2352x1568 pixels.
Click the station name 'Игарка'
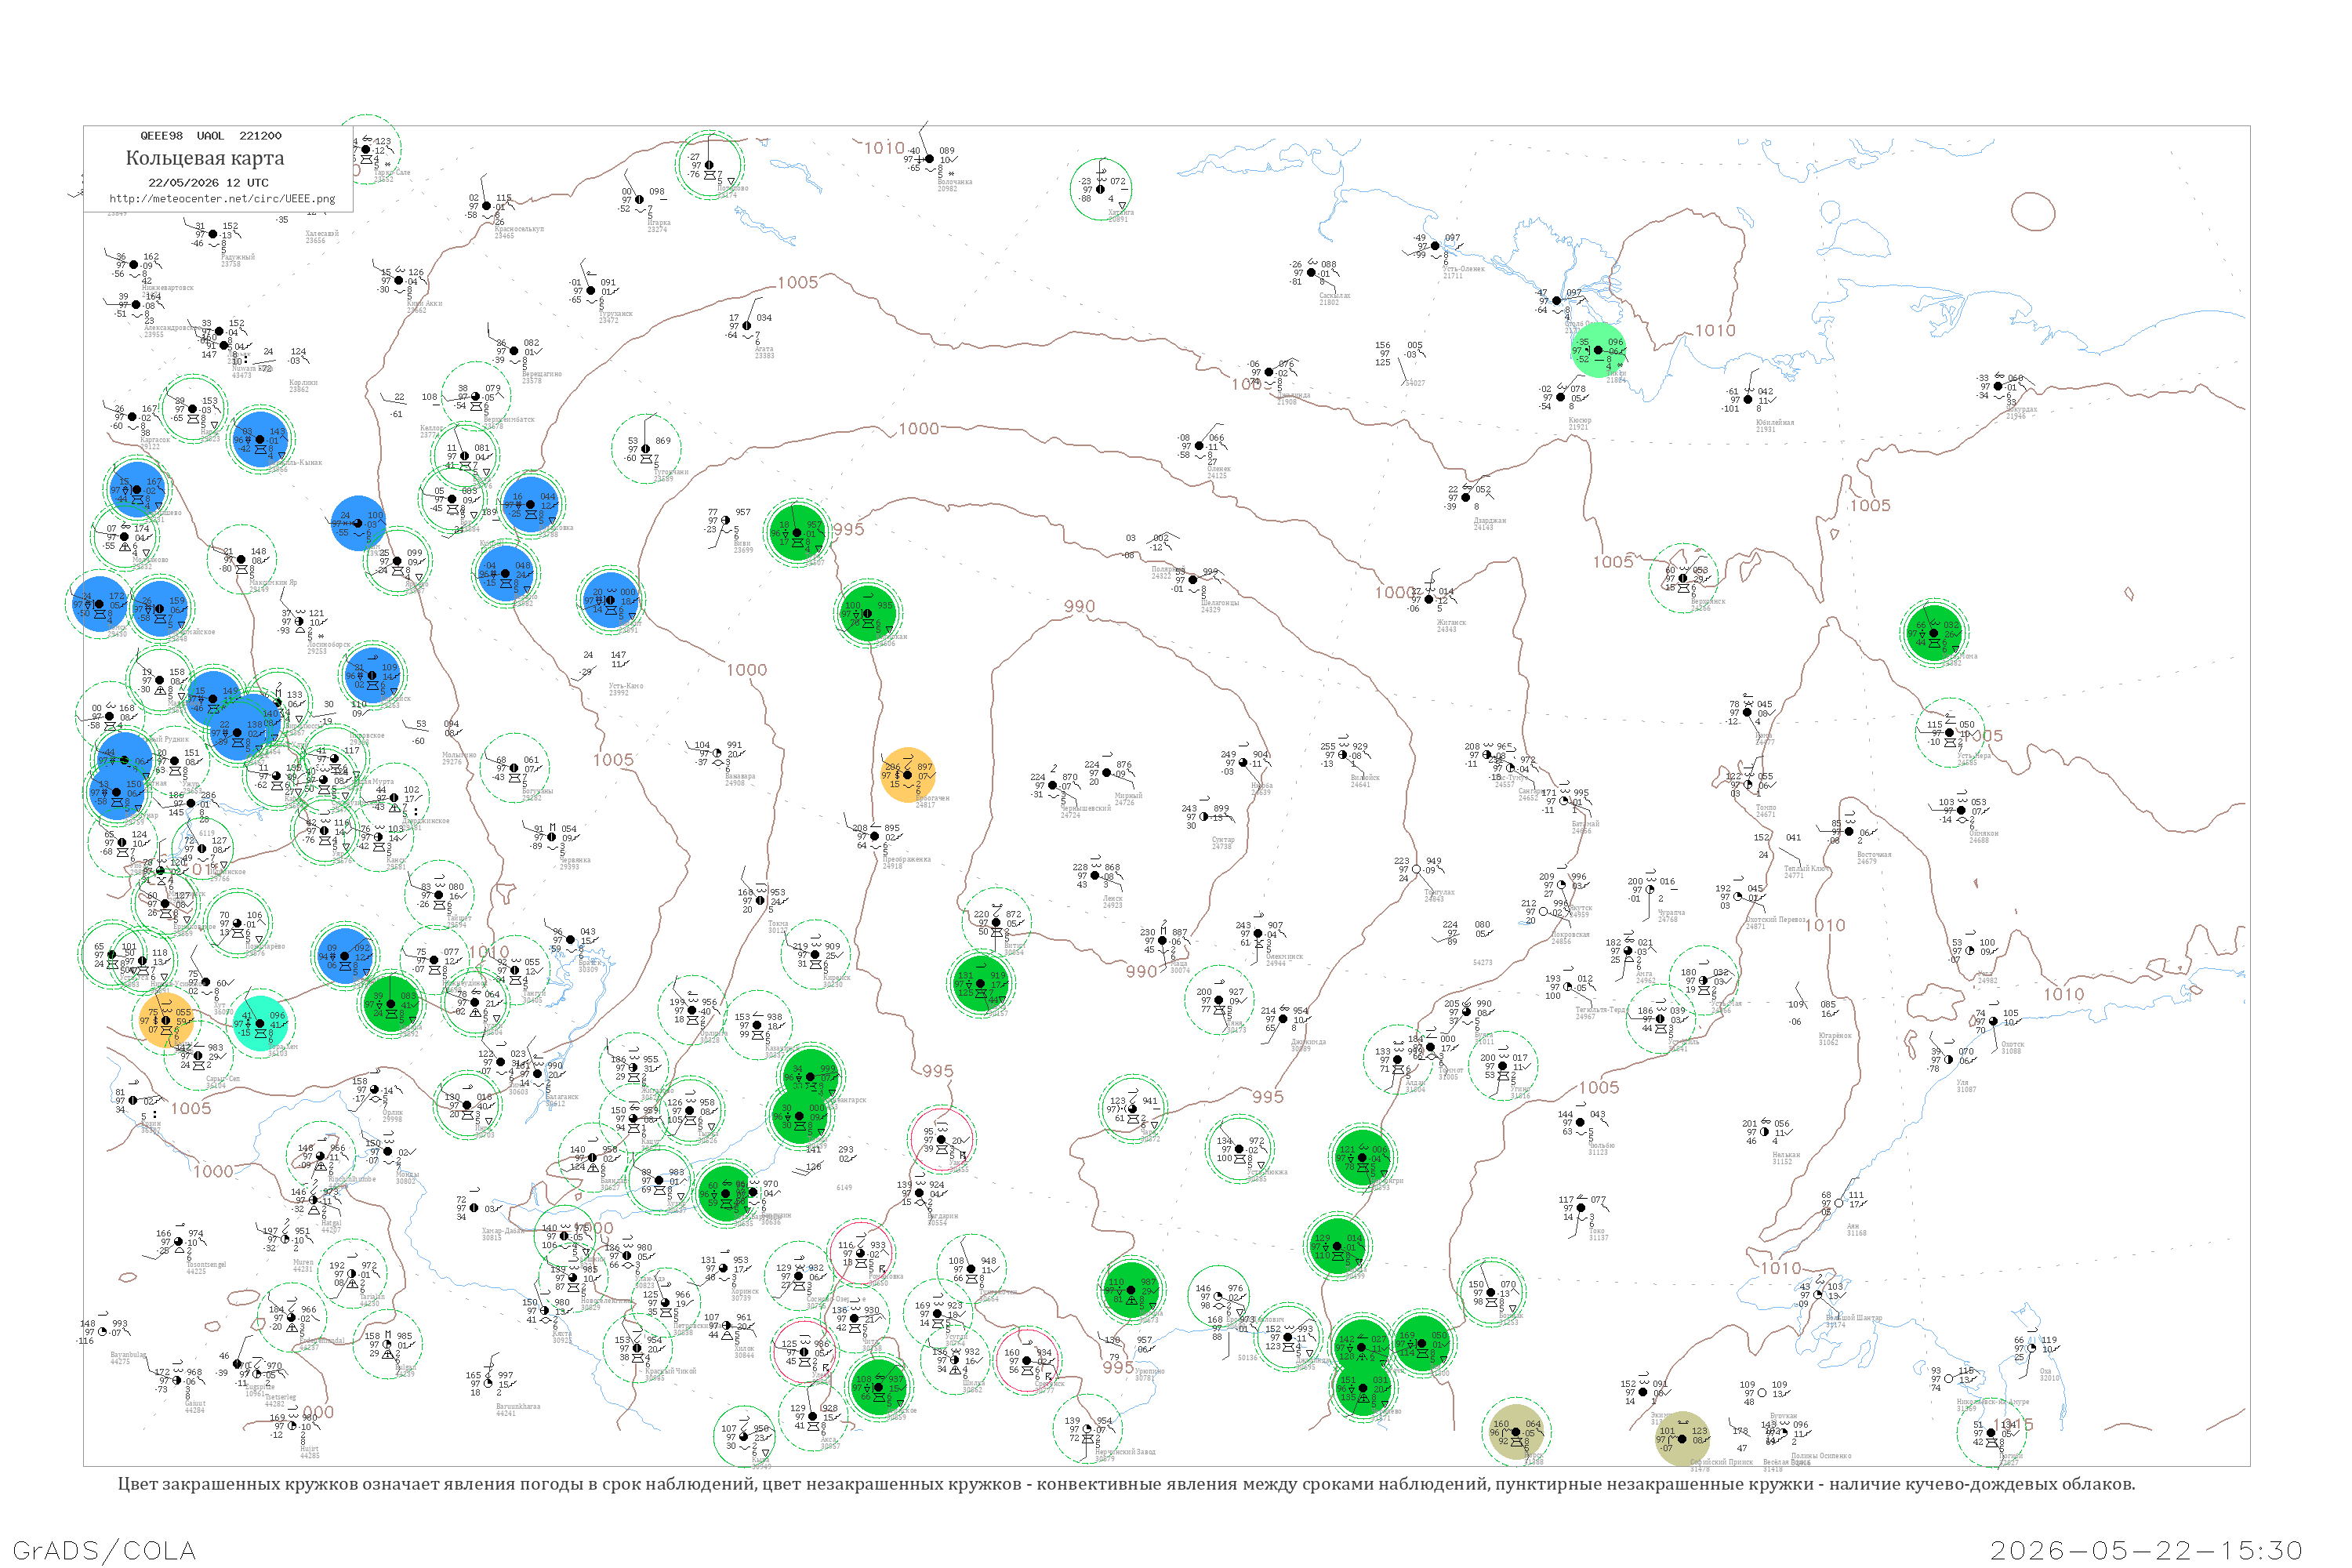pos(658,223)
